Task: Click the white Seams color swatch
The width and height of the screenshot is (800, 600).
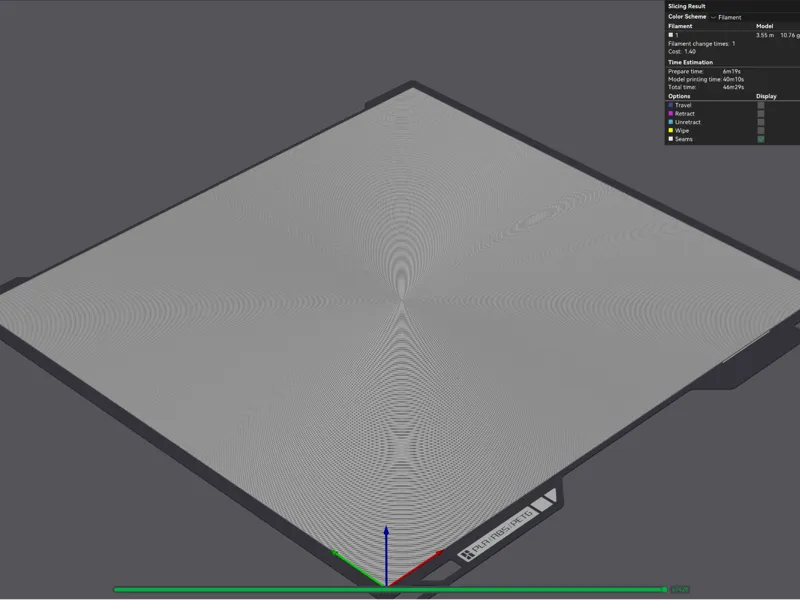Action: tap(671, 139)
